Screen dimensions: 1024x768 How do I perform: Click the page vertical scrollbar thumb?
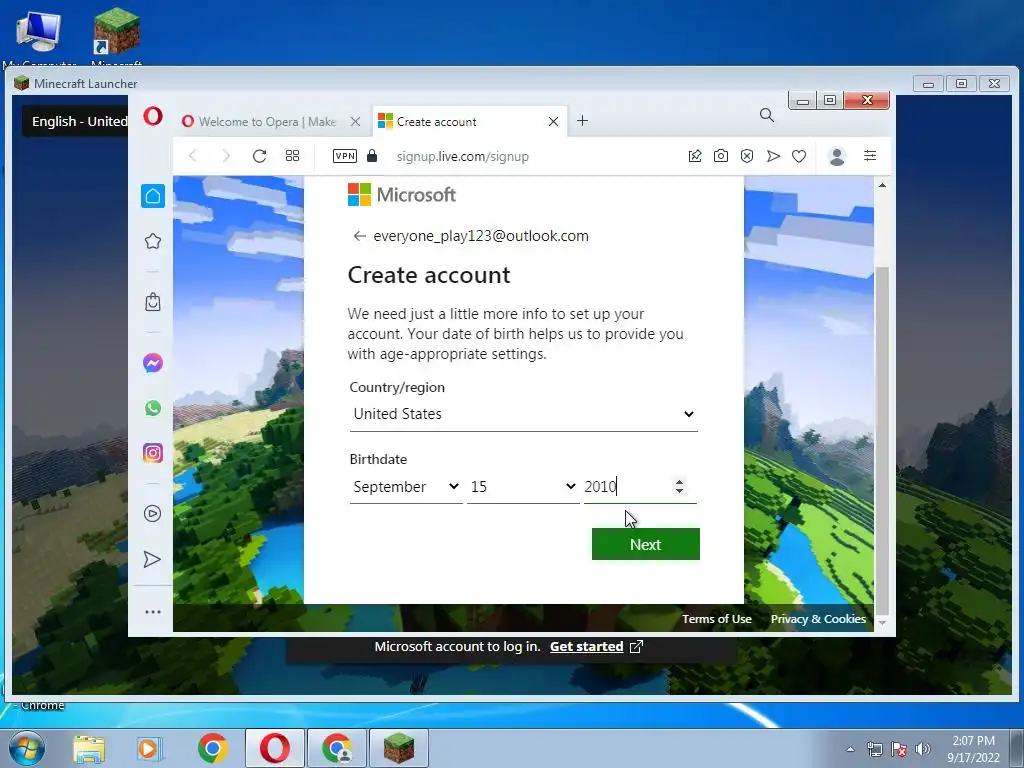882,441
